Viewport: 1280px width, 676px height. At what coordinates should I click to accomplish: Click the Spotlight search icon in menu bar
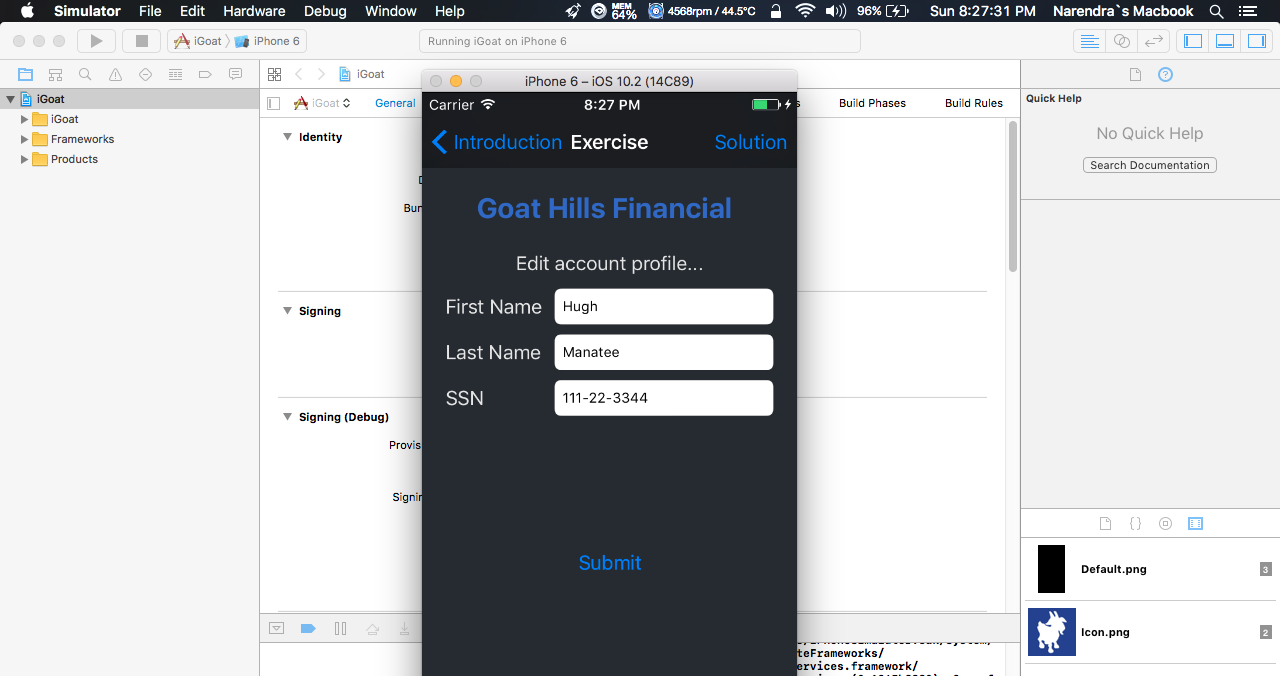pos(1216,11)
